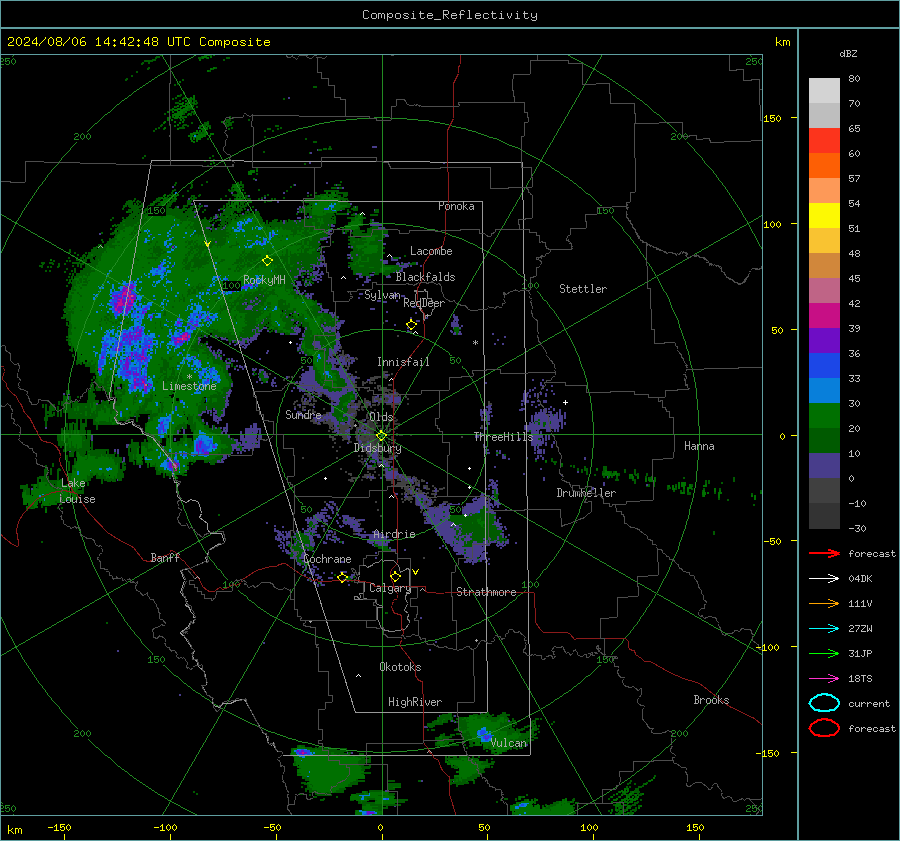The height and width of the screenshot is (841, 900).
Task: Click the cyan 27ZW arrow legend icon
Action: pos(824,629)
